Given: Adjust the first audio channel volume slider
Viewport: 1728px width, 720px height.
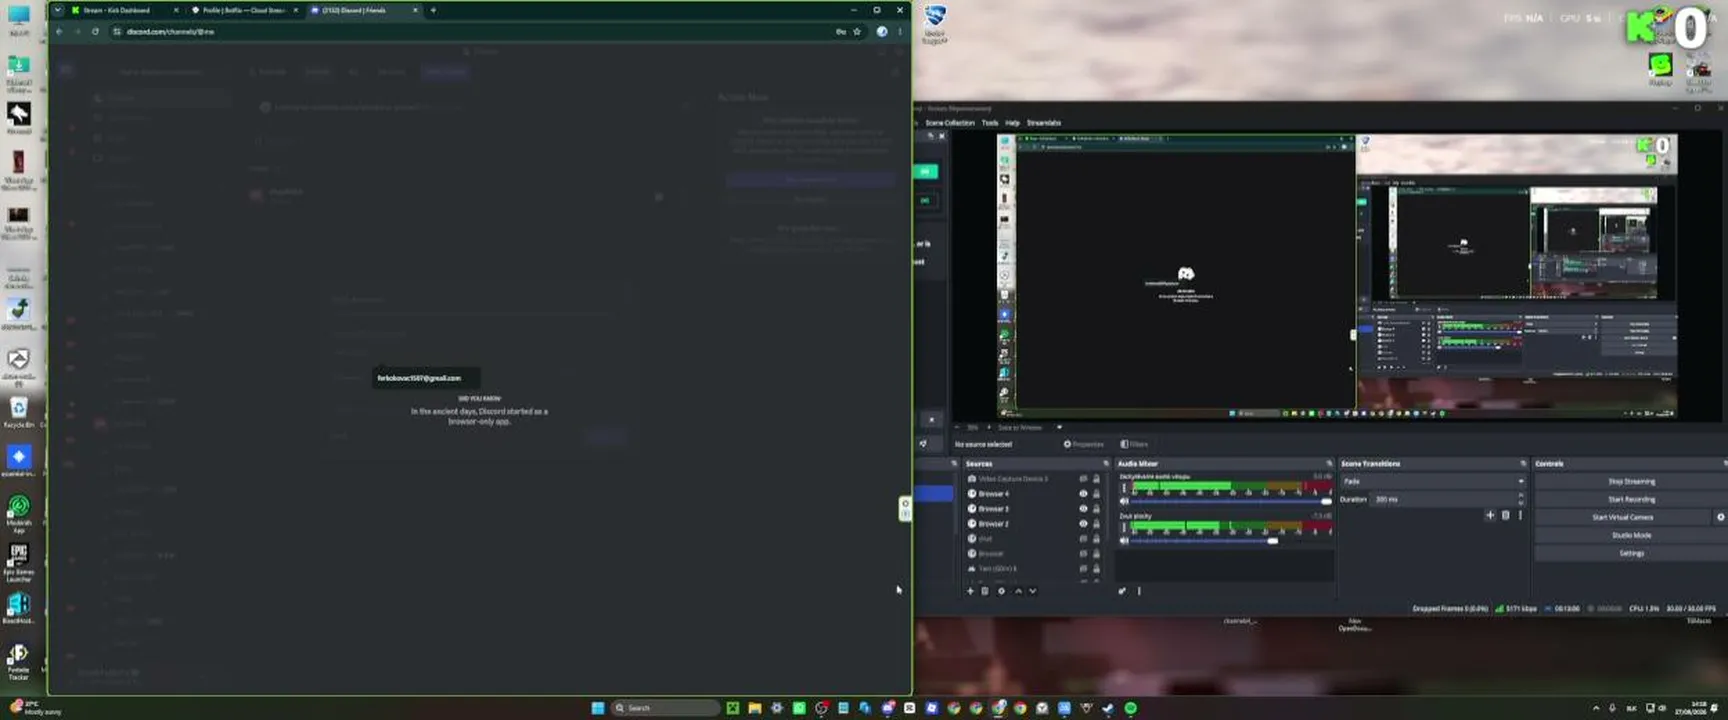Looking at the screenshot, I should [1232, 501].
